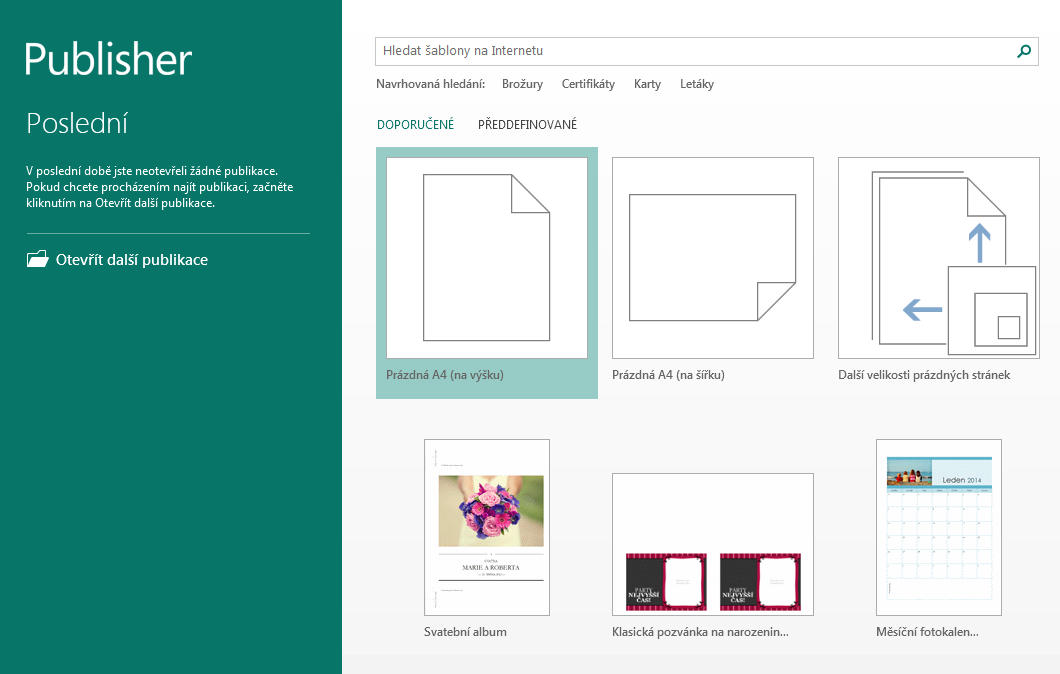Viewport: 1060px width, 674px height.
Task: Select Prázdná A4 (na šířku) template thumbnail
Action: click(x=713, y=258)
